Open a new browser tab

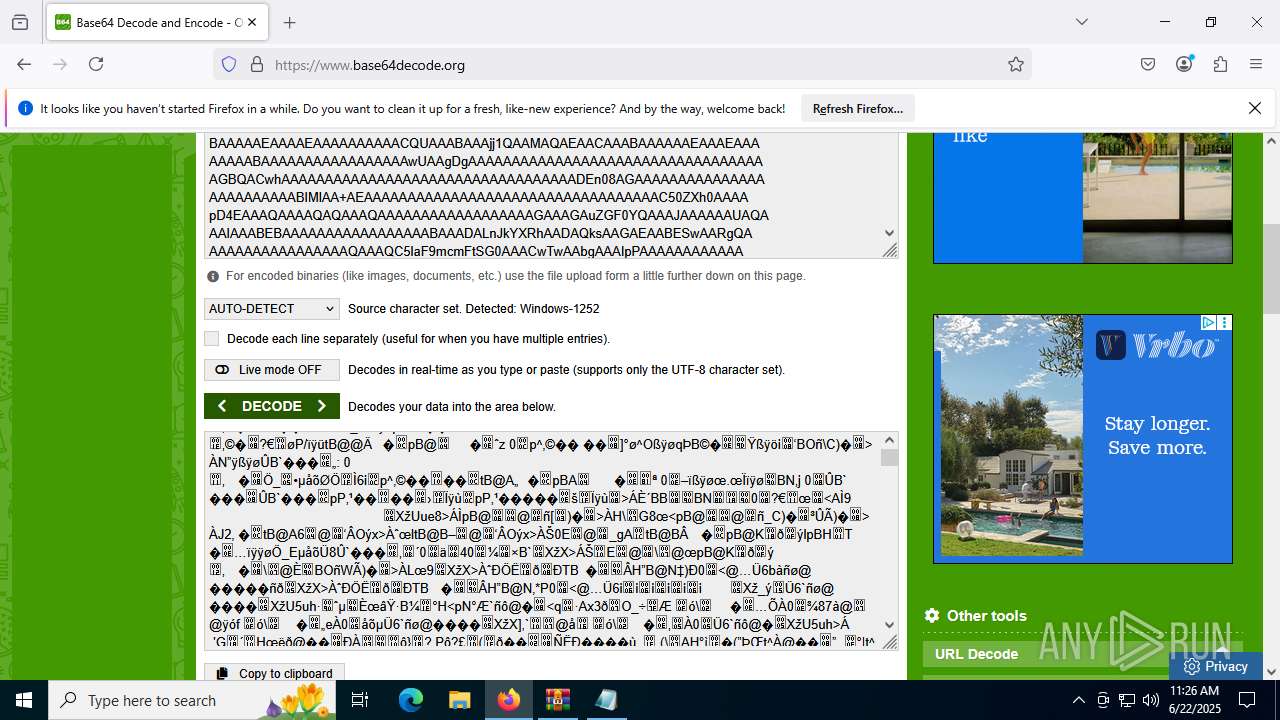290,22
